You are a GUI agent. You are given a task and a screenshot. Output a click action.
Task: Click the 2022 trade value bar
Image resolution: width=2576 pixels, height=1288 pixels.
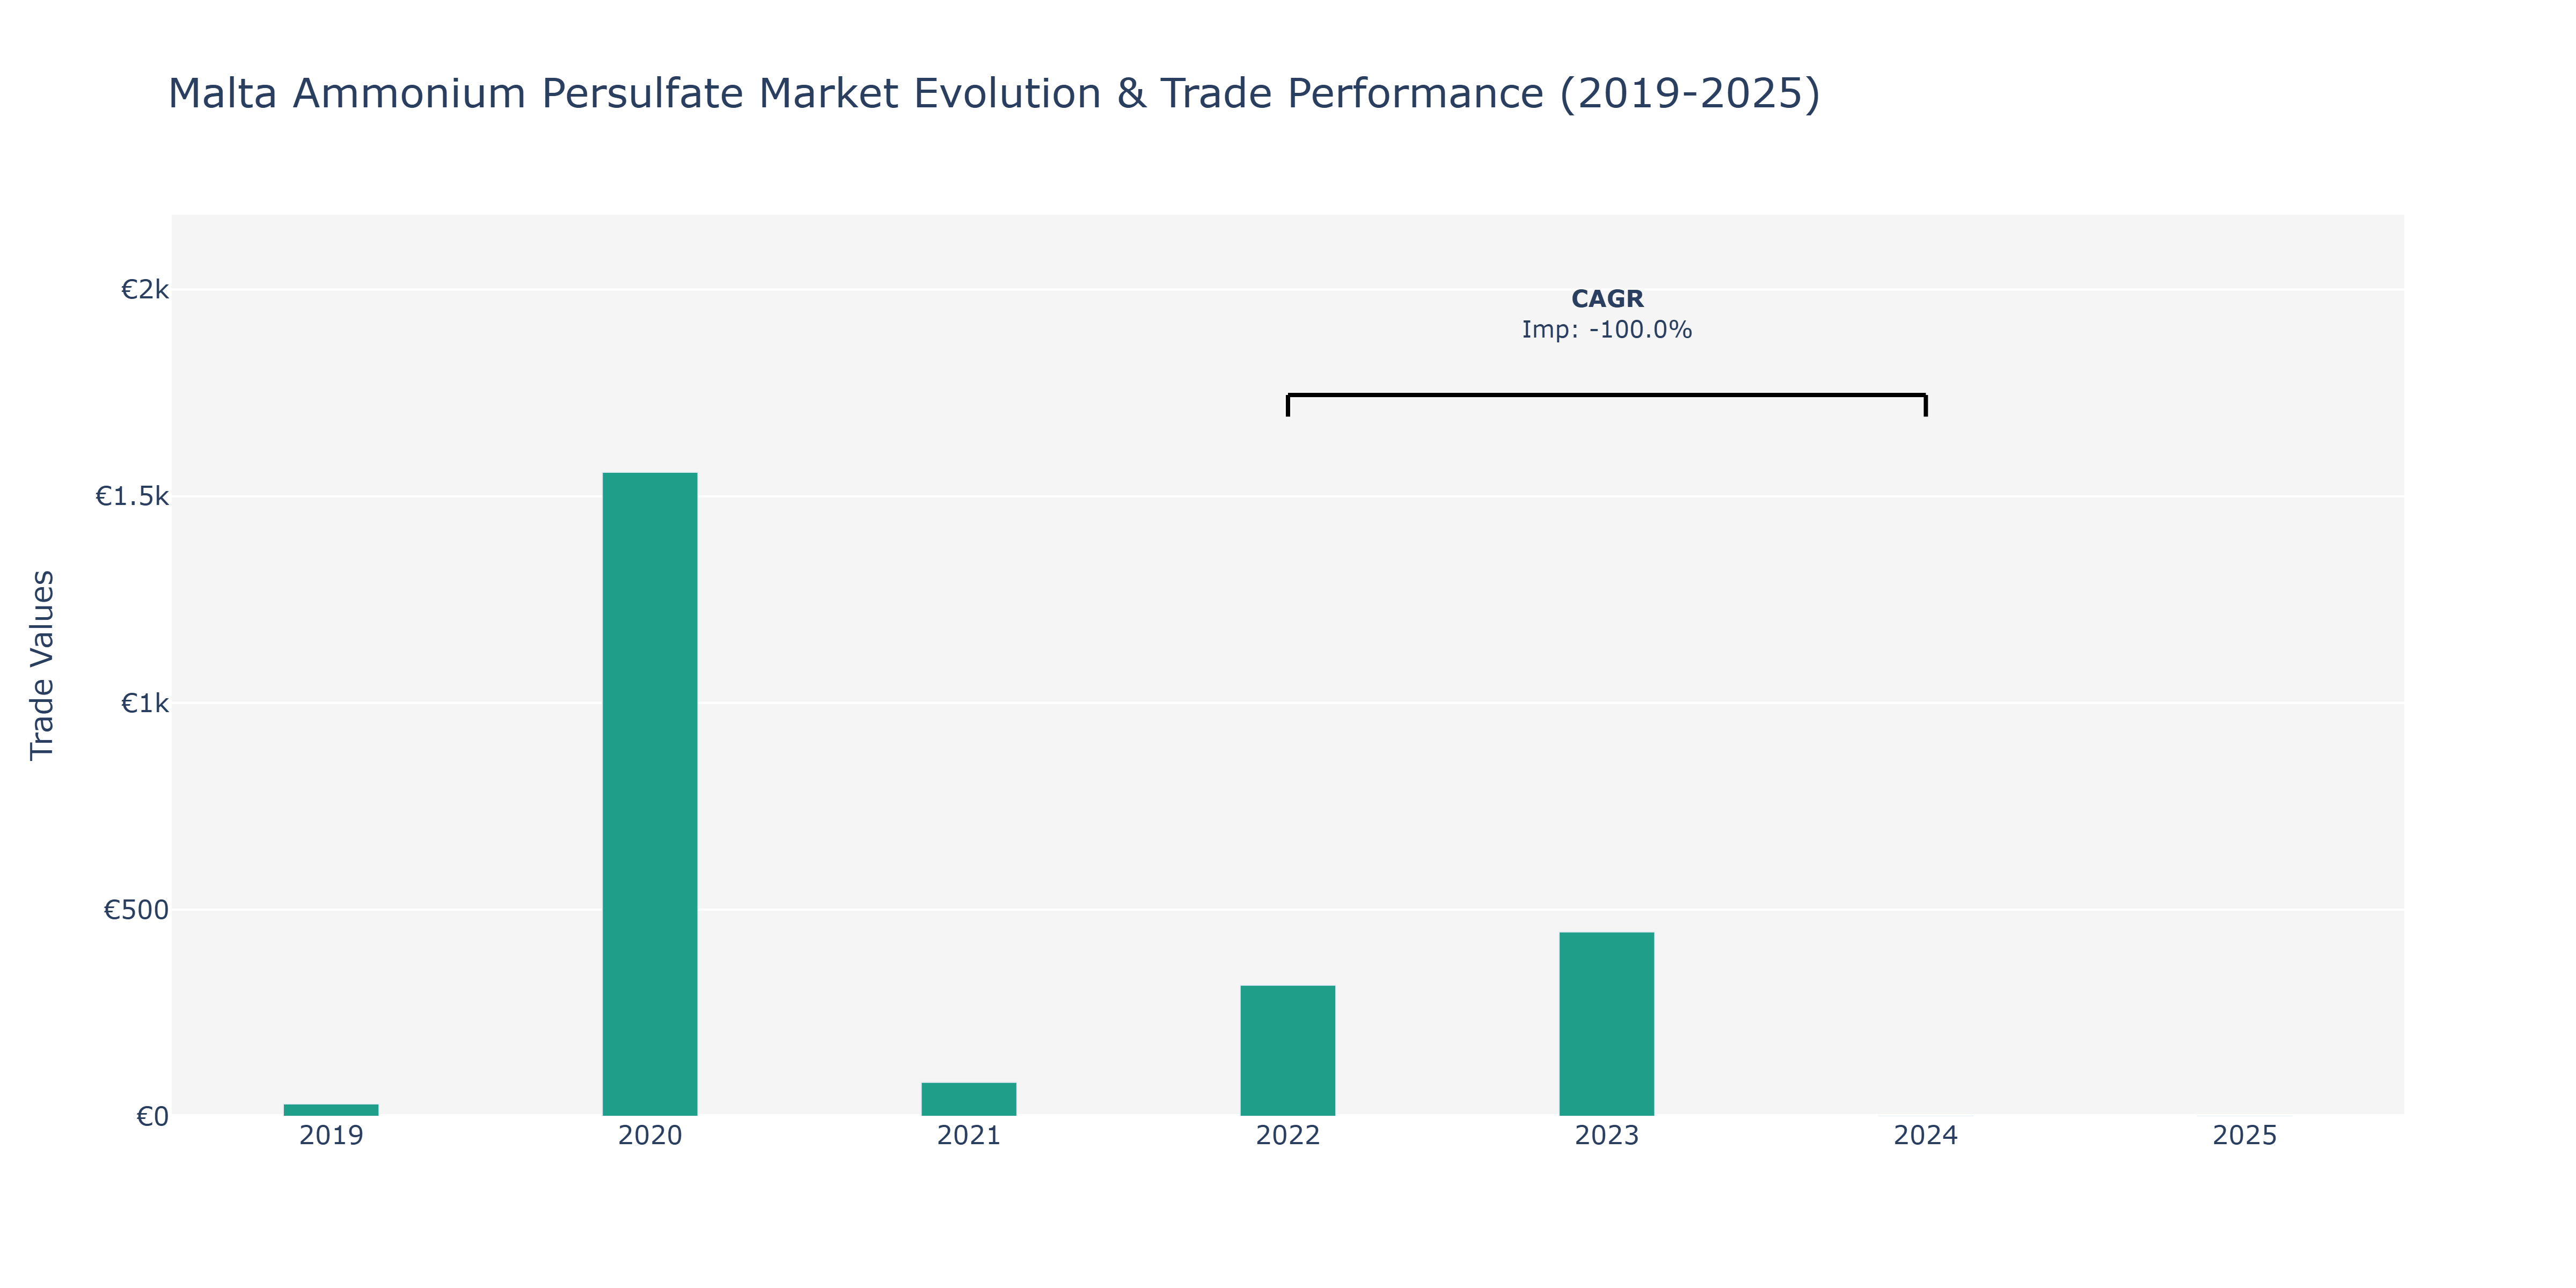coord(1288,1051)
